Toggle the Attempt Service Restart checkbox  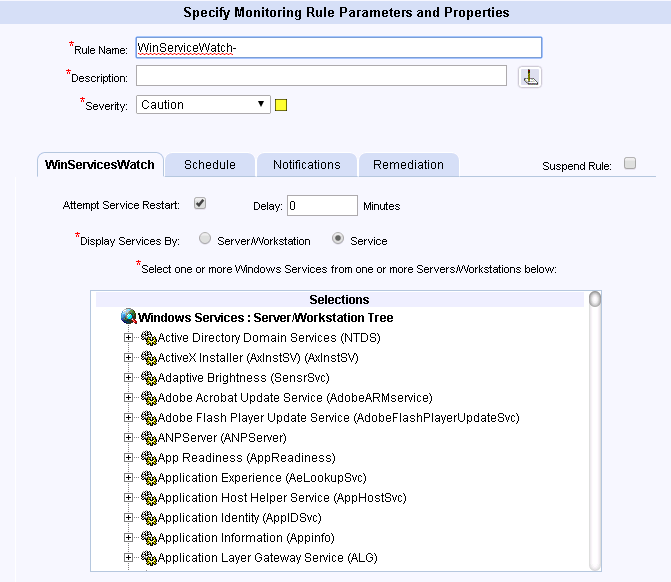point(200,203)
